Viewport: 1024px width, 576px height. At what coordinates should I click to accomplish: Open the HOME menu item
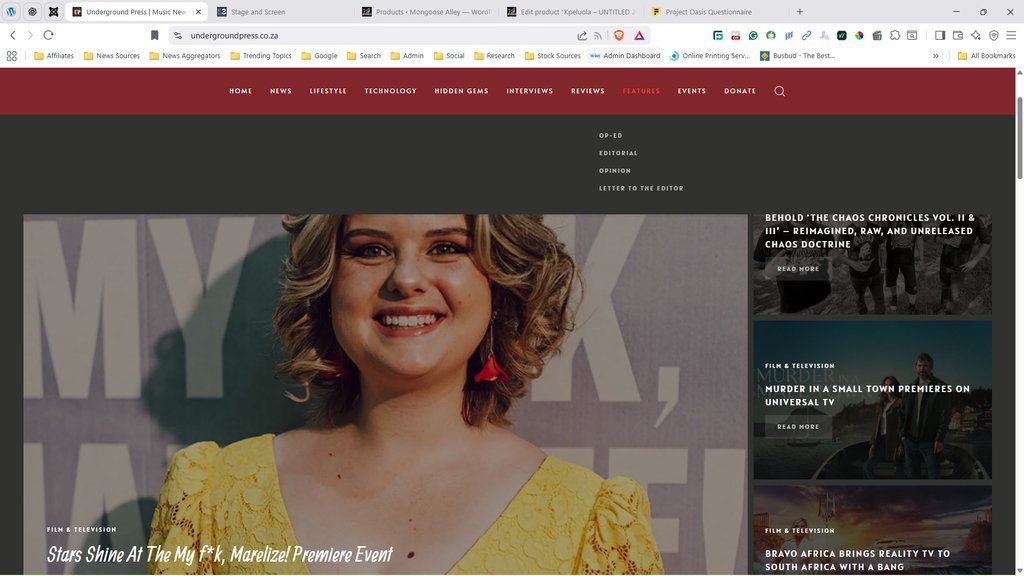[x=240, y=91]
